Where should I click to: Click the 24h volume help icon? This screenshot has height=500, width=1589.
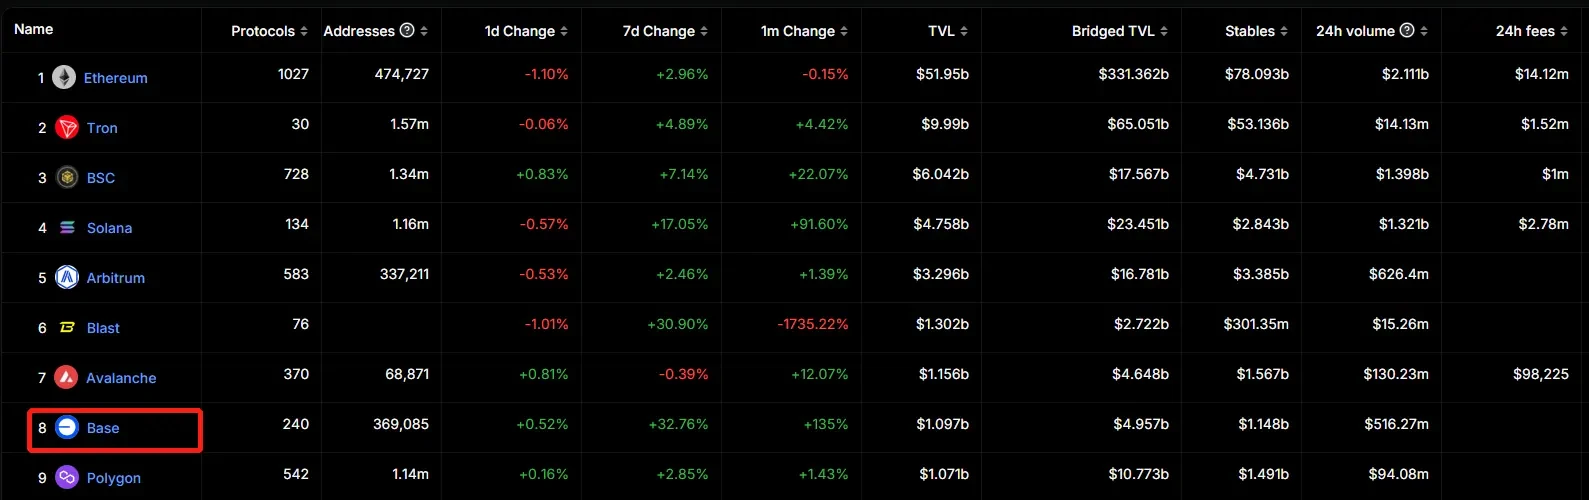pyautogui.click(x=1407, y=30)
